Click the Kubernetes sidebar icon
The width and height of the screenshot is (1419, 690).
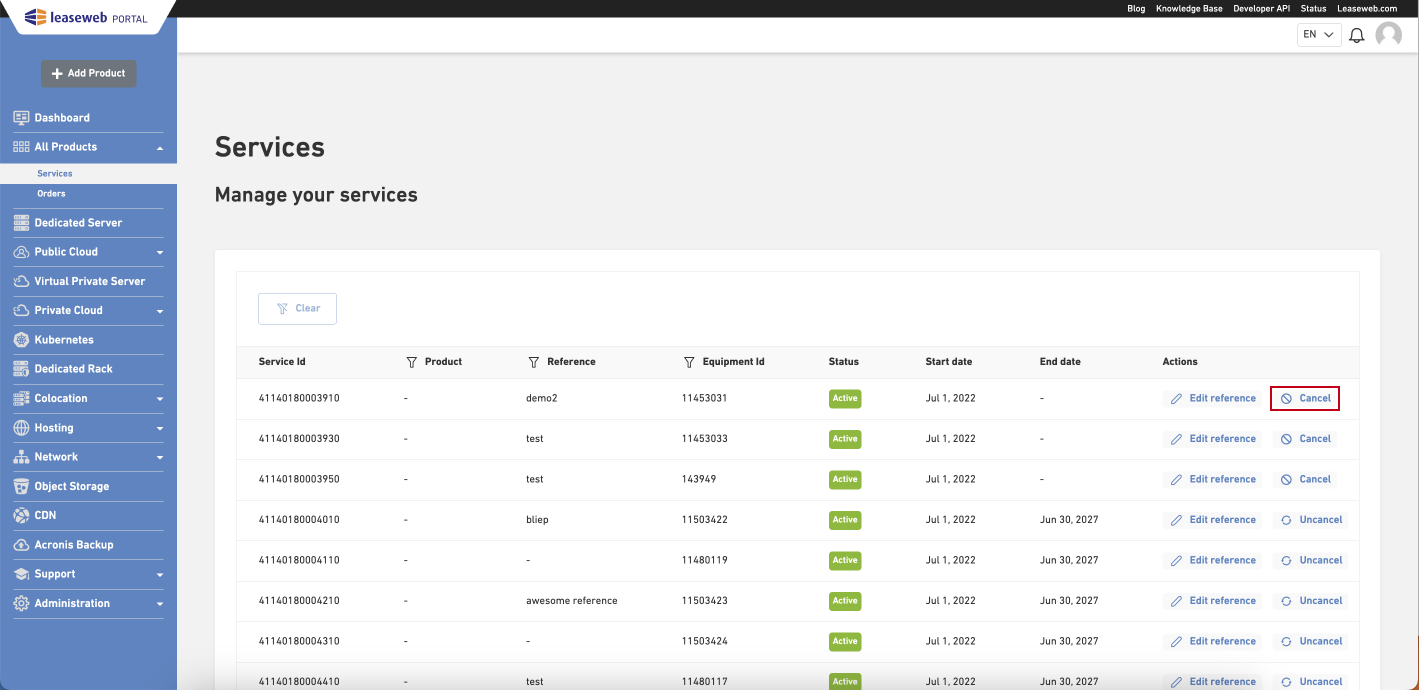coord(20,339)
